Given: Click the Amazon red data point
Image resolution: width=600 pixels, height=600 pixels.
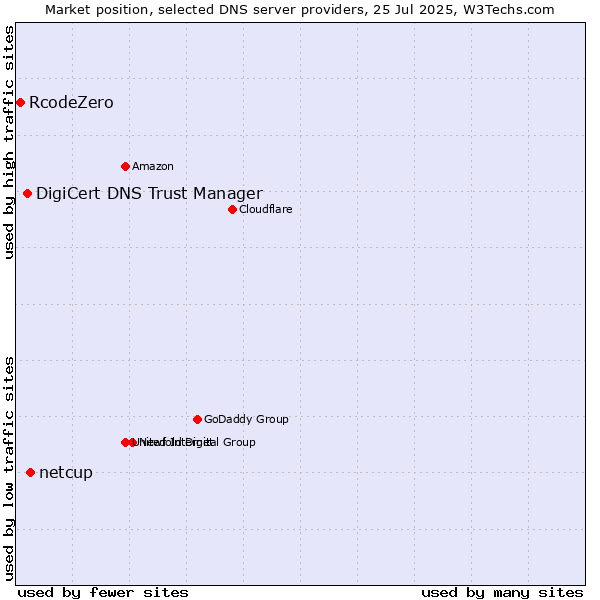Looking at the screenshot, I should tap(126, 166).
